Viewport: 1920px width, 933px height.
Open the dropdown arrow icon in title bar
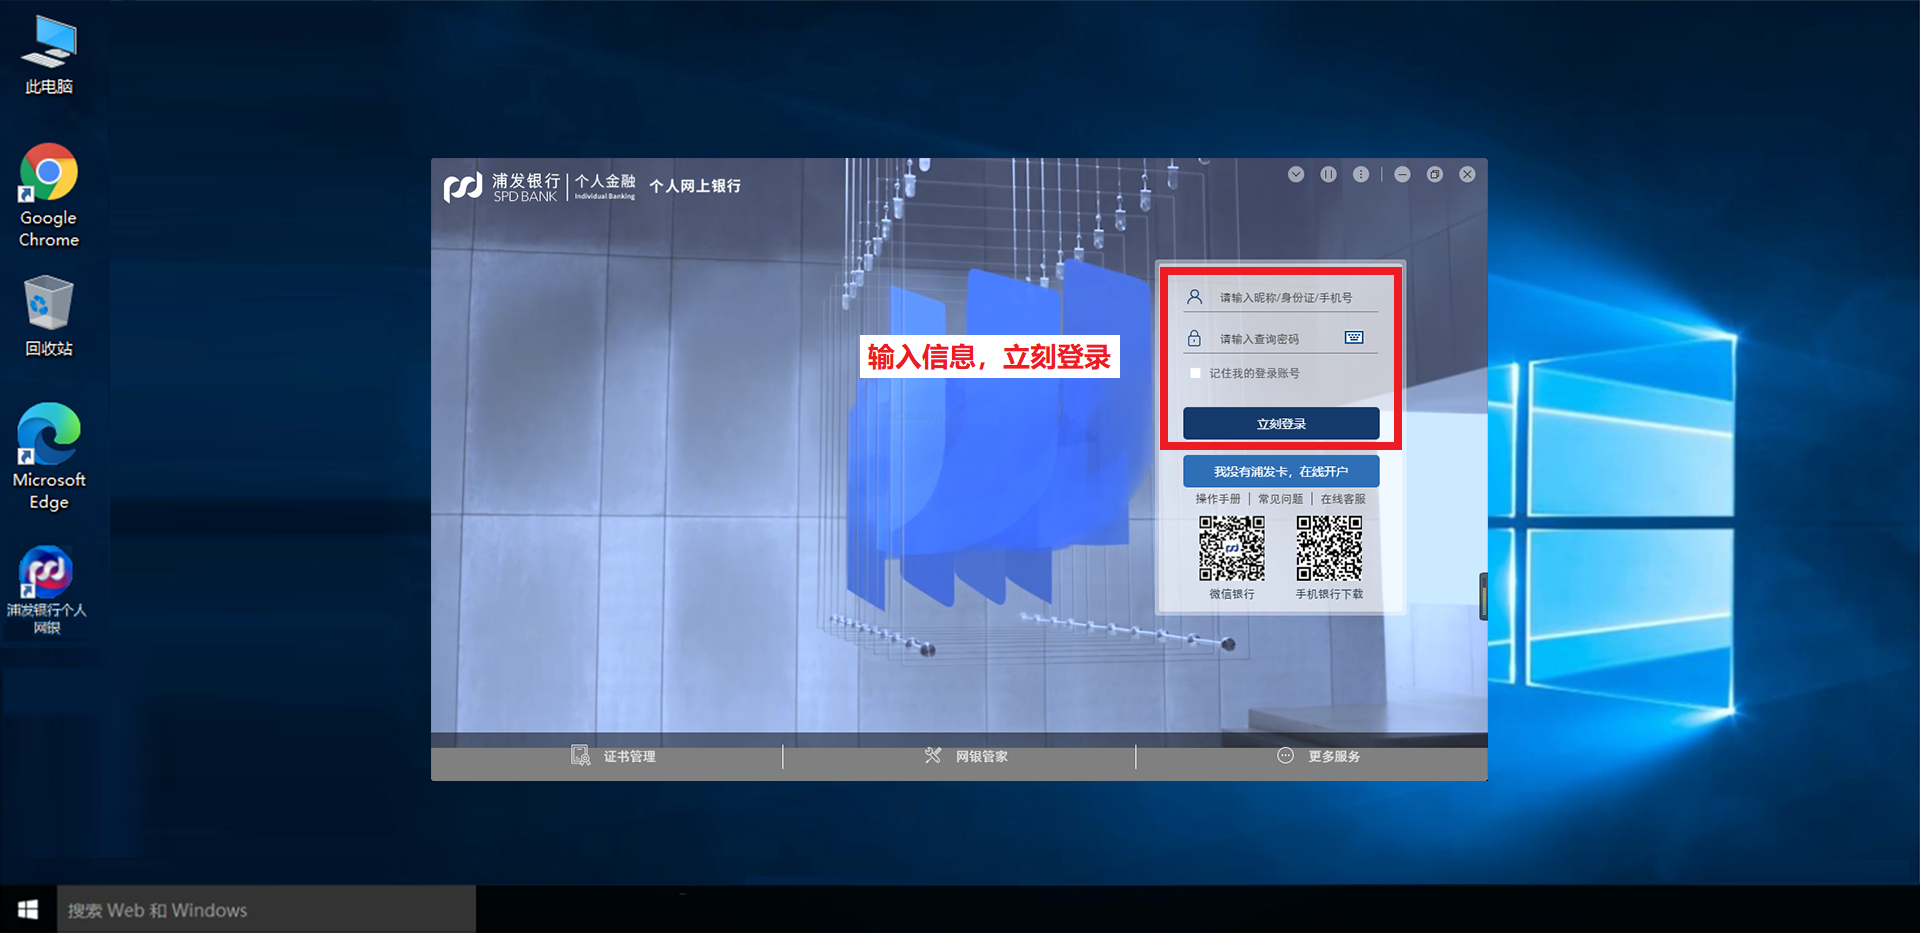[x=1296, y=174]
